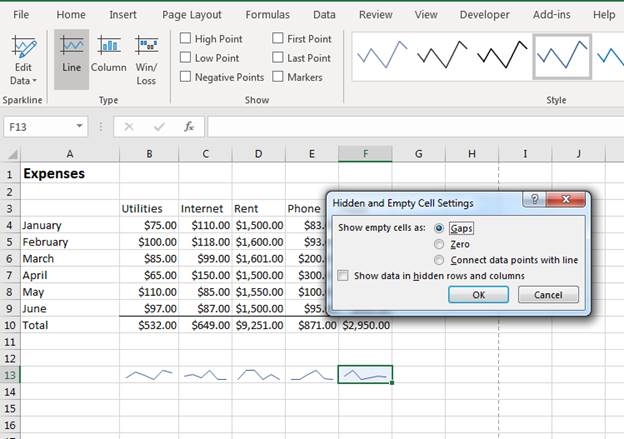624x439 pixels.
Task: Click the dialog help question mark button
Action: (x=534, y=199)
